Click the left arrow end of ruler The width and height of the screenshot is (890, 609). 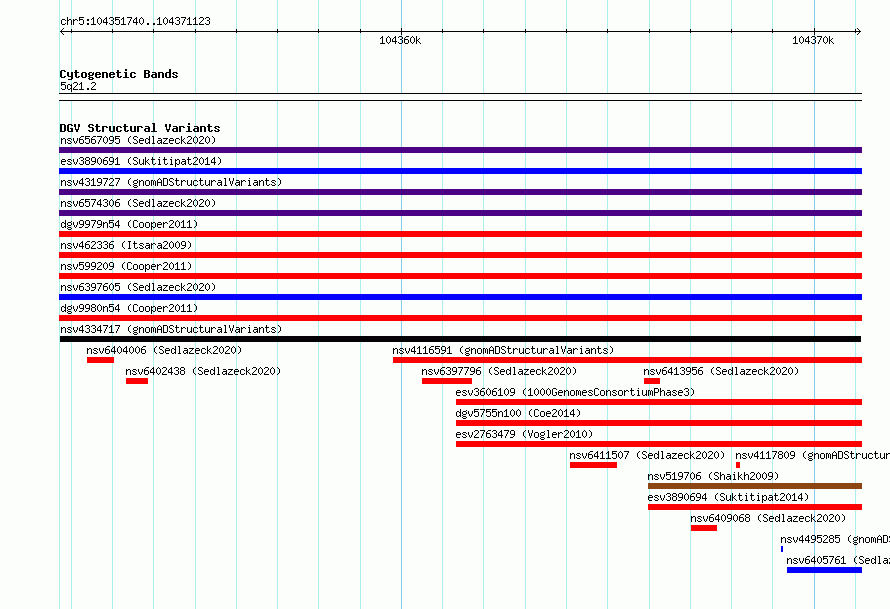click(62, 31)
